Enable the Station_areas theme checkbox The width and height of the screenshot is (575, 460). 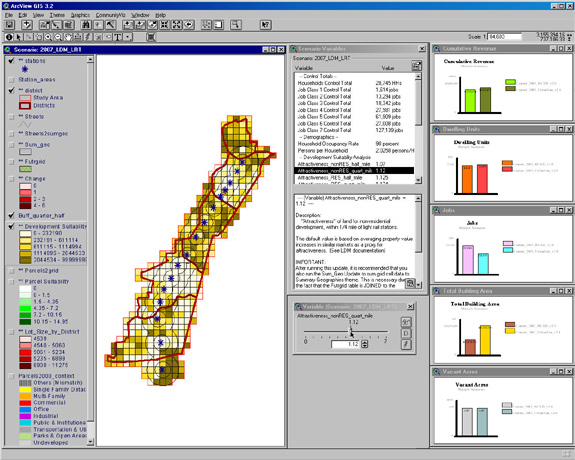click(x=11, y=80)
